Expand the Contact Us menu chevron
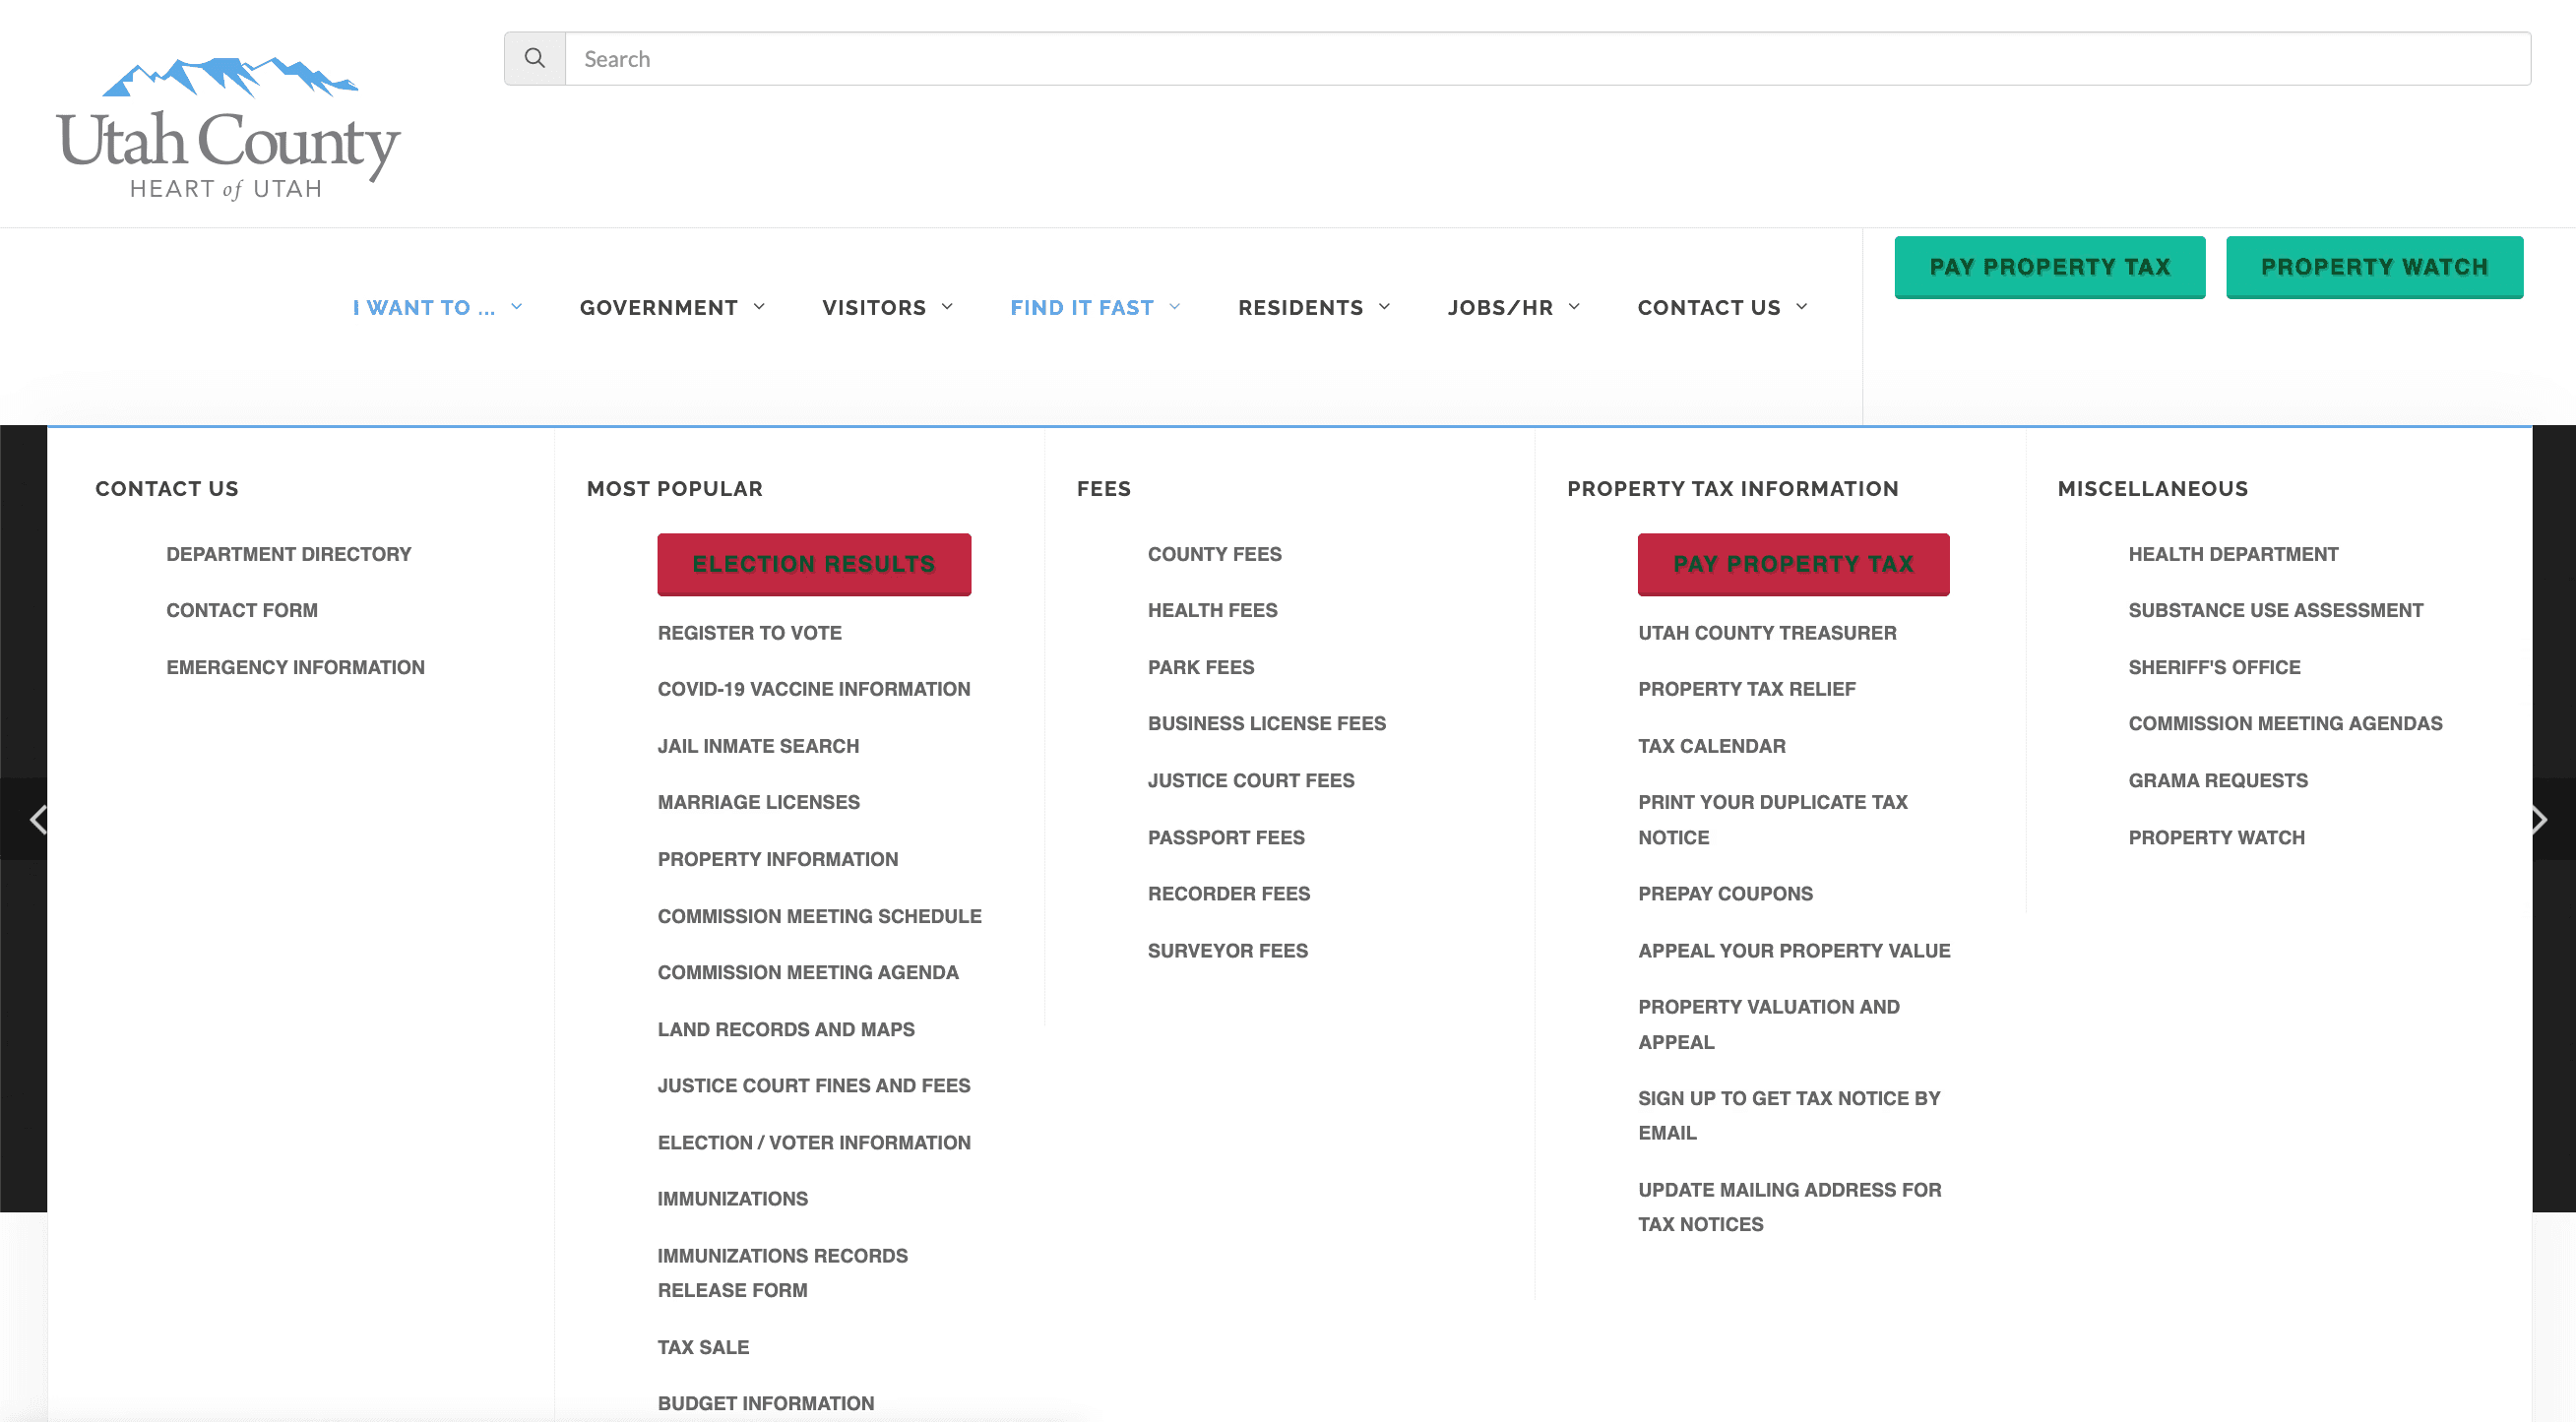The image size is (2576, 1422). click(x=1802, y=307)
